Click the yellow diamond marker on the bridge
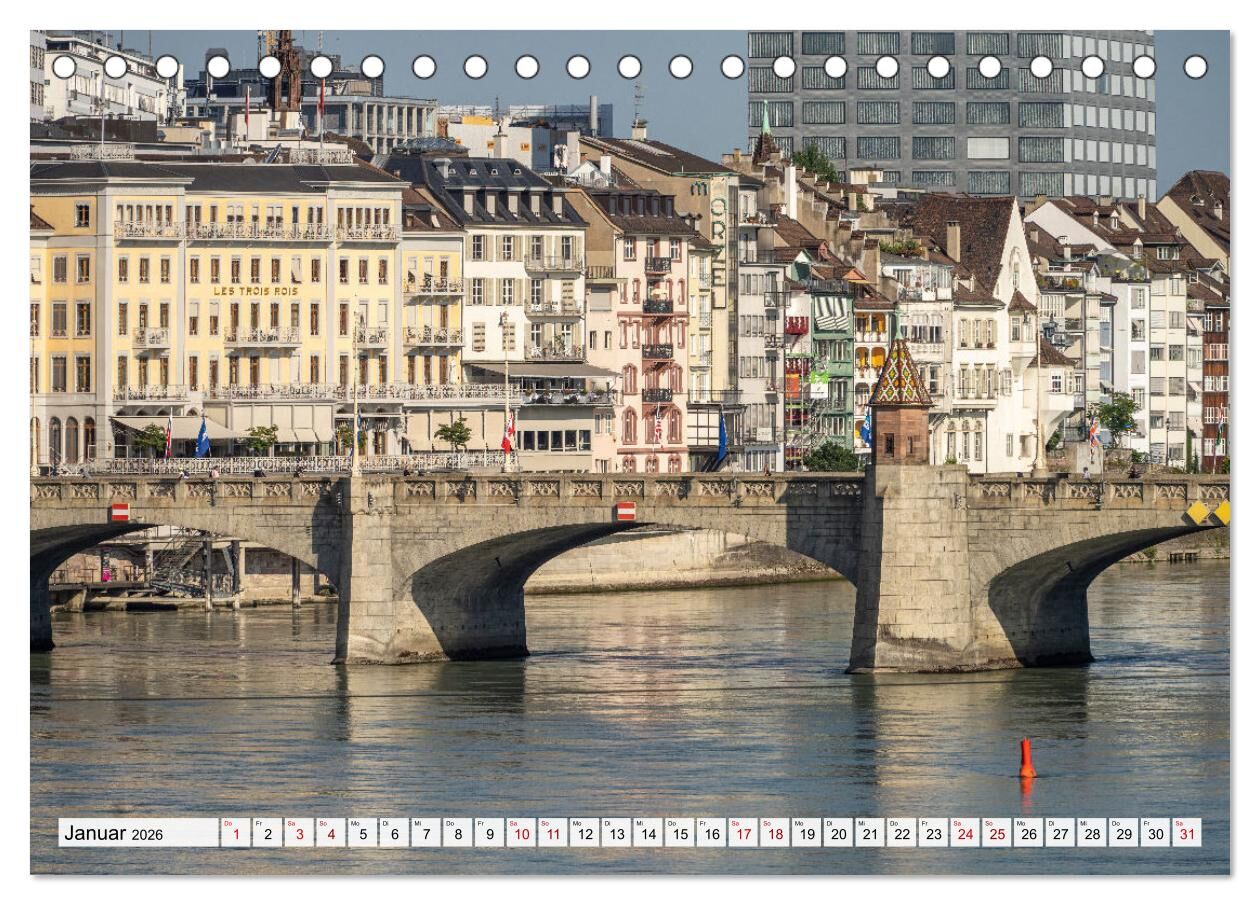1260x905 pixels. [x=1197, y=513]
